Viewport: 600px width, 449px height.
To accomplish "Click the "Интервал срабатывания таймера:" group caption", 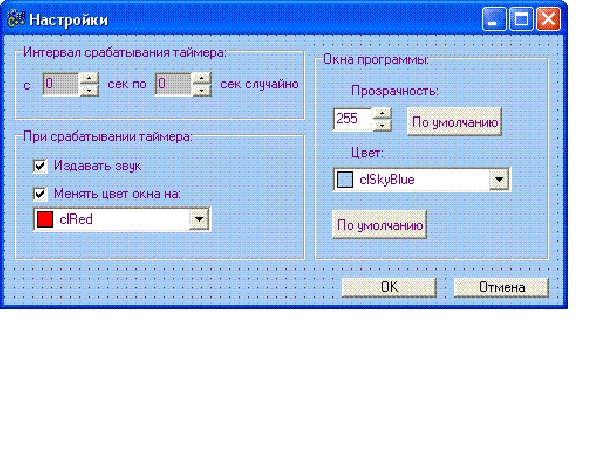I will pos(125,52).
